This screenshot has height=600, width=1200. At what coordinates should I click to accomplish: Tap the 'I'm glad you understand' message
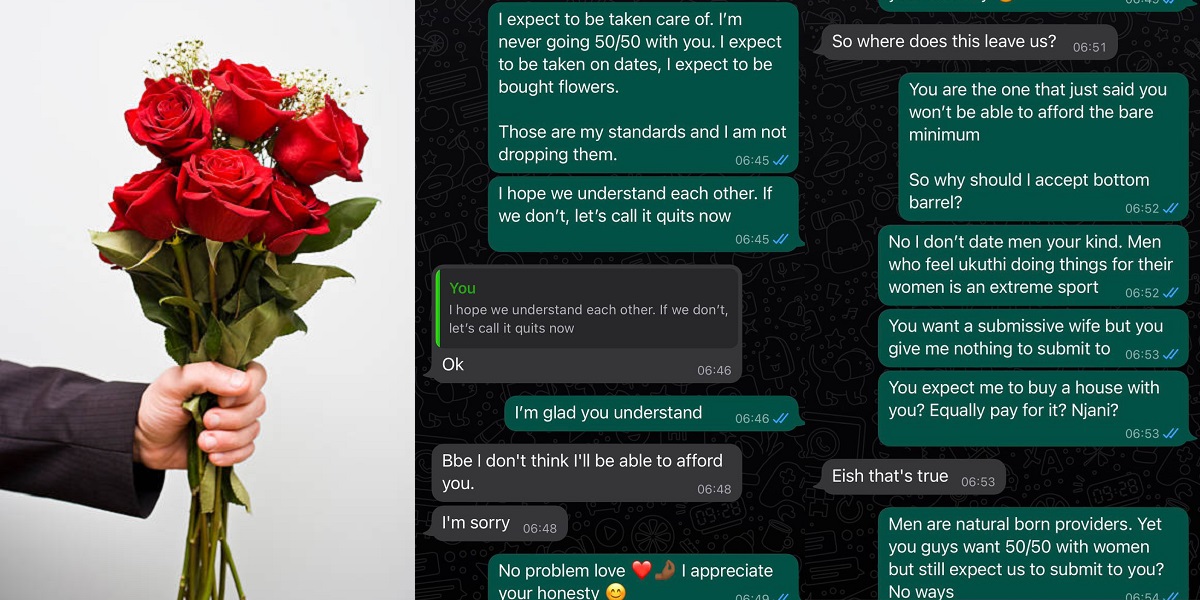[x=653, y=413]
